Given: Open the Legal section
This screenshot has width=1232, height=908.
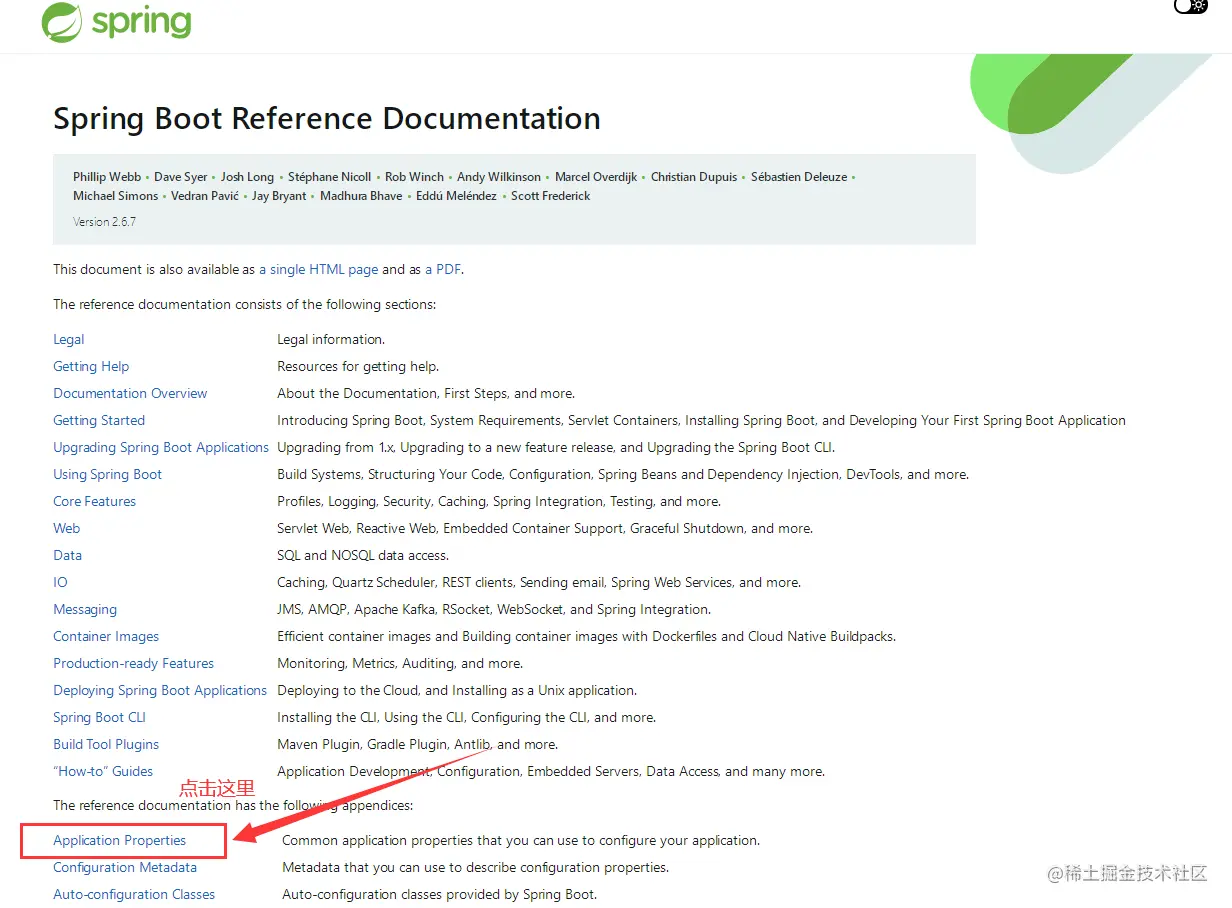Looking at the screenshot, I should [x=69, y=340].
